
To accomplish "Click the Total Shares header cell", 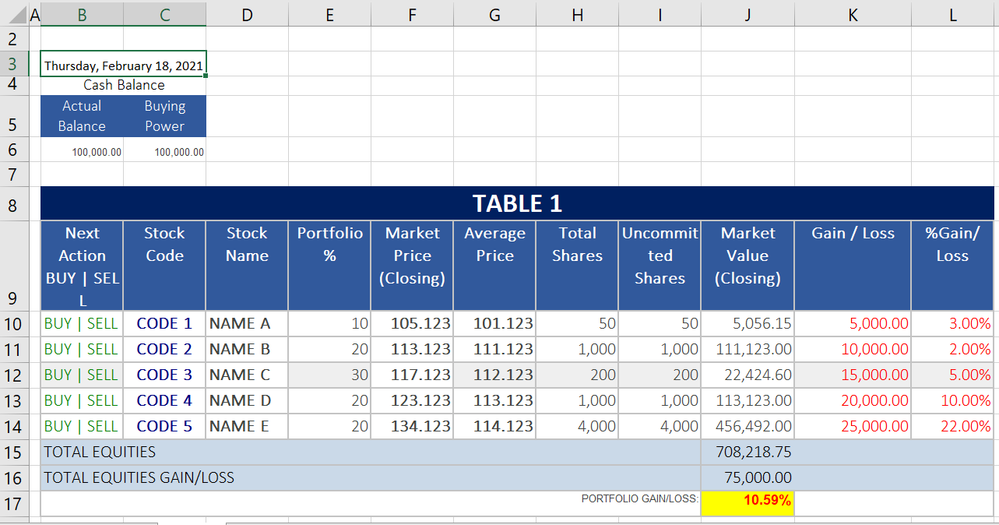I will (577, 266).
